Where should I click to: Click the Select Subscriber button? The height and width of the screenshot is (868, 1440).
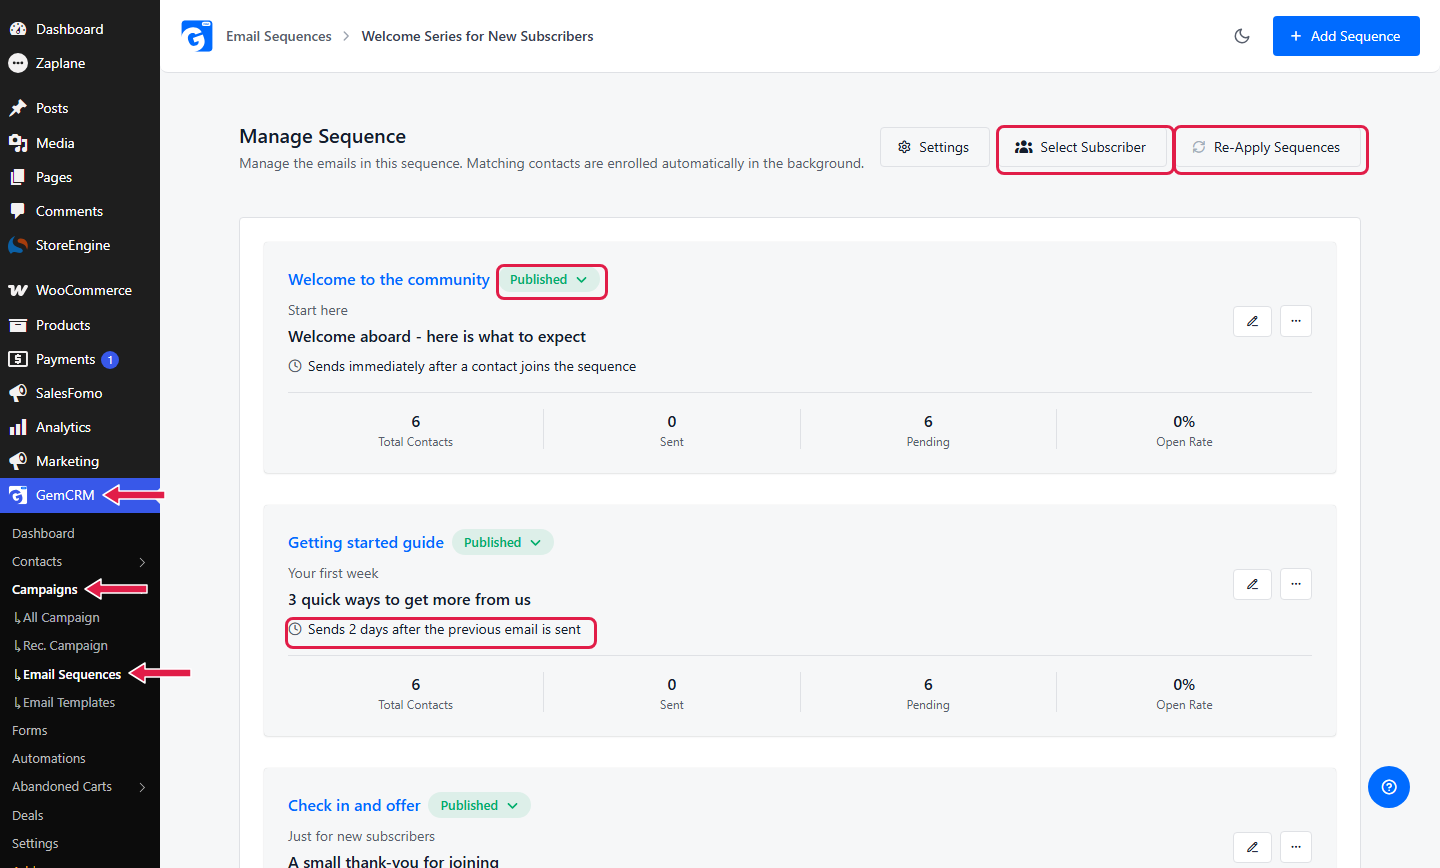(x=1080, y=147)
